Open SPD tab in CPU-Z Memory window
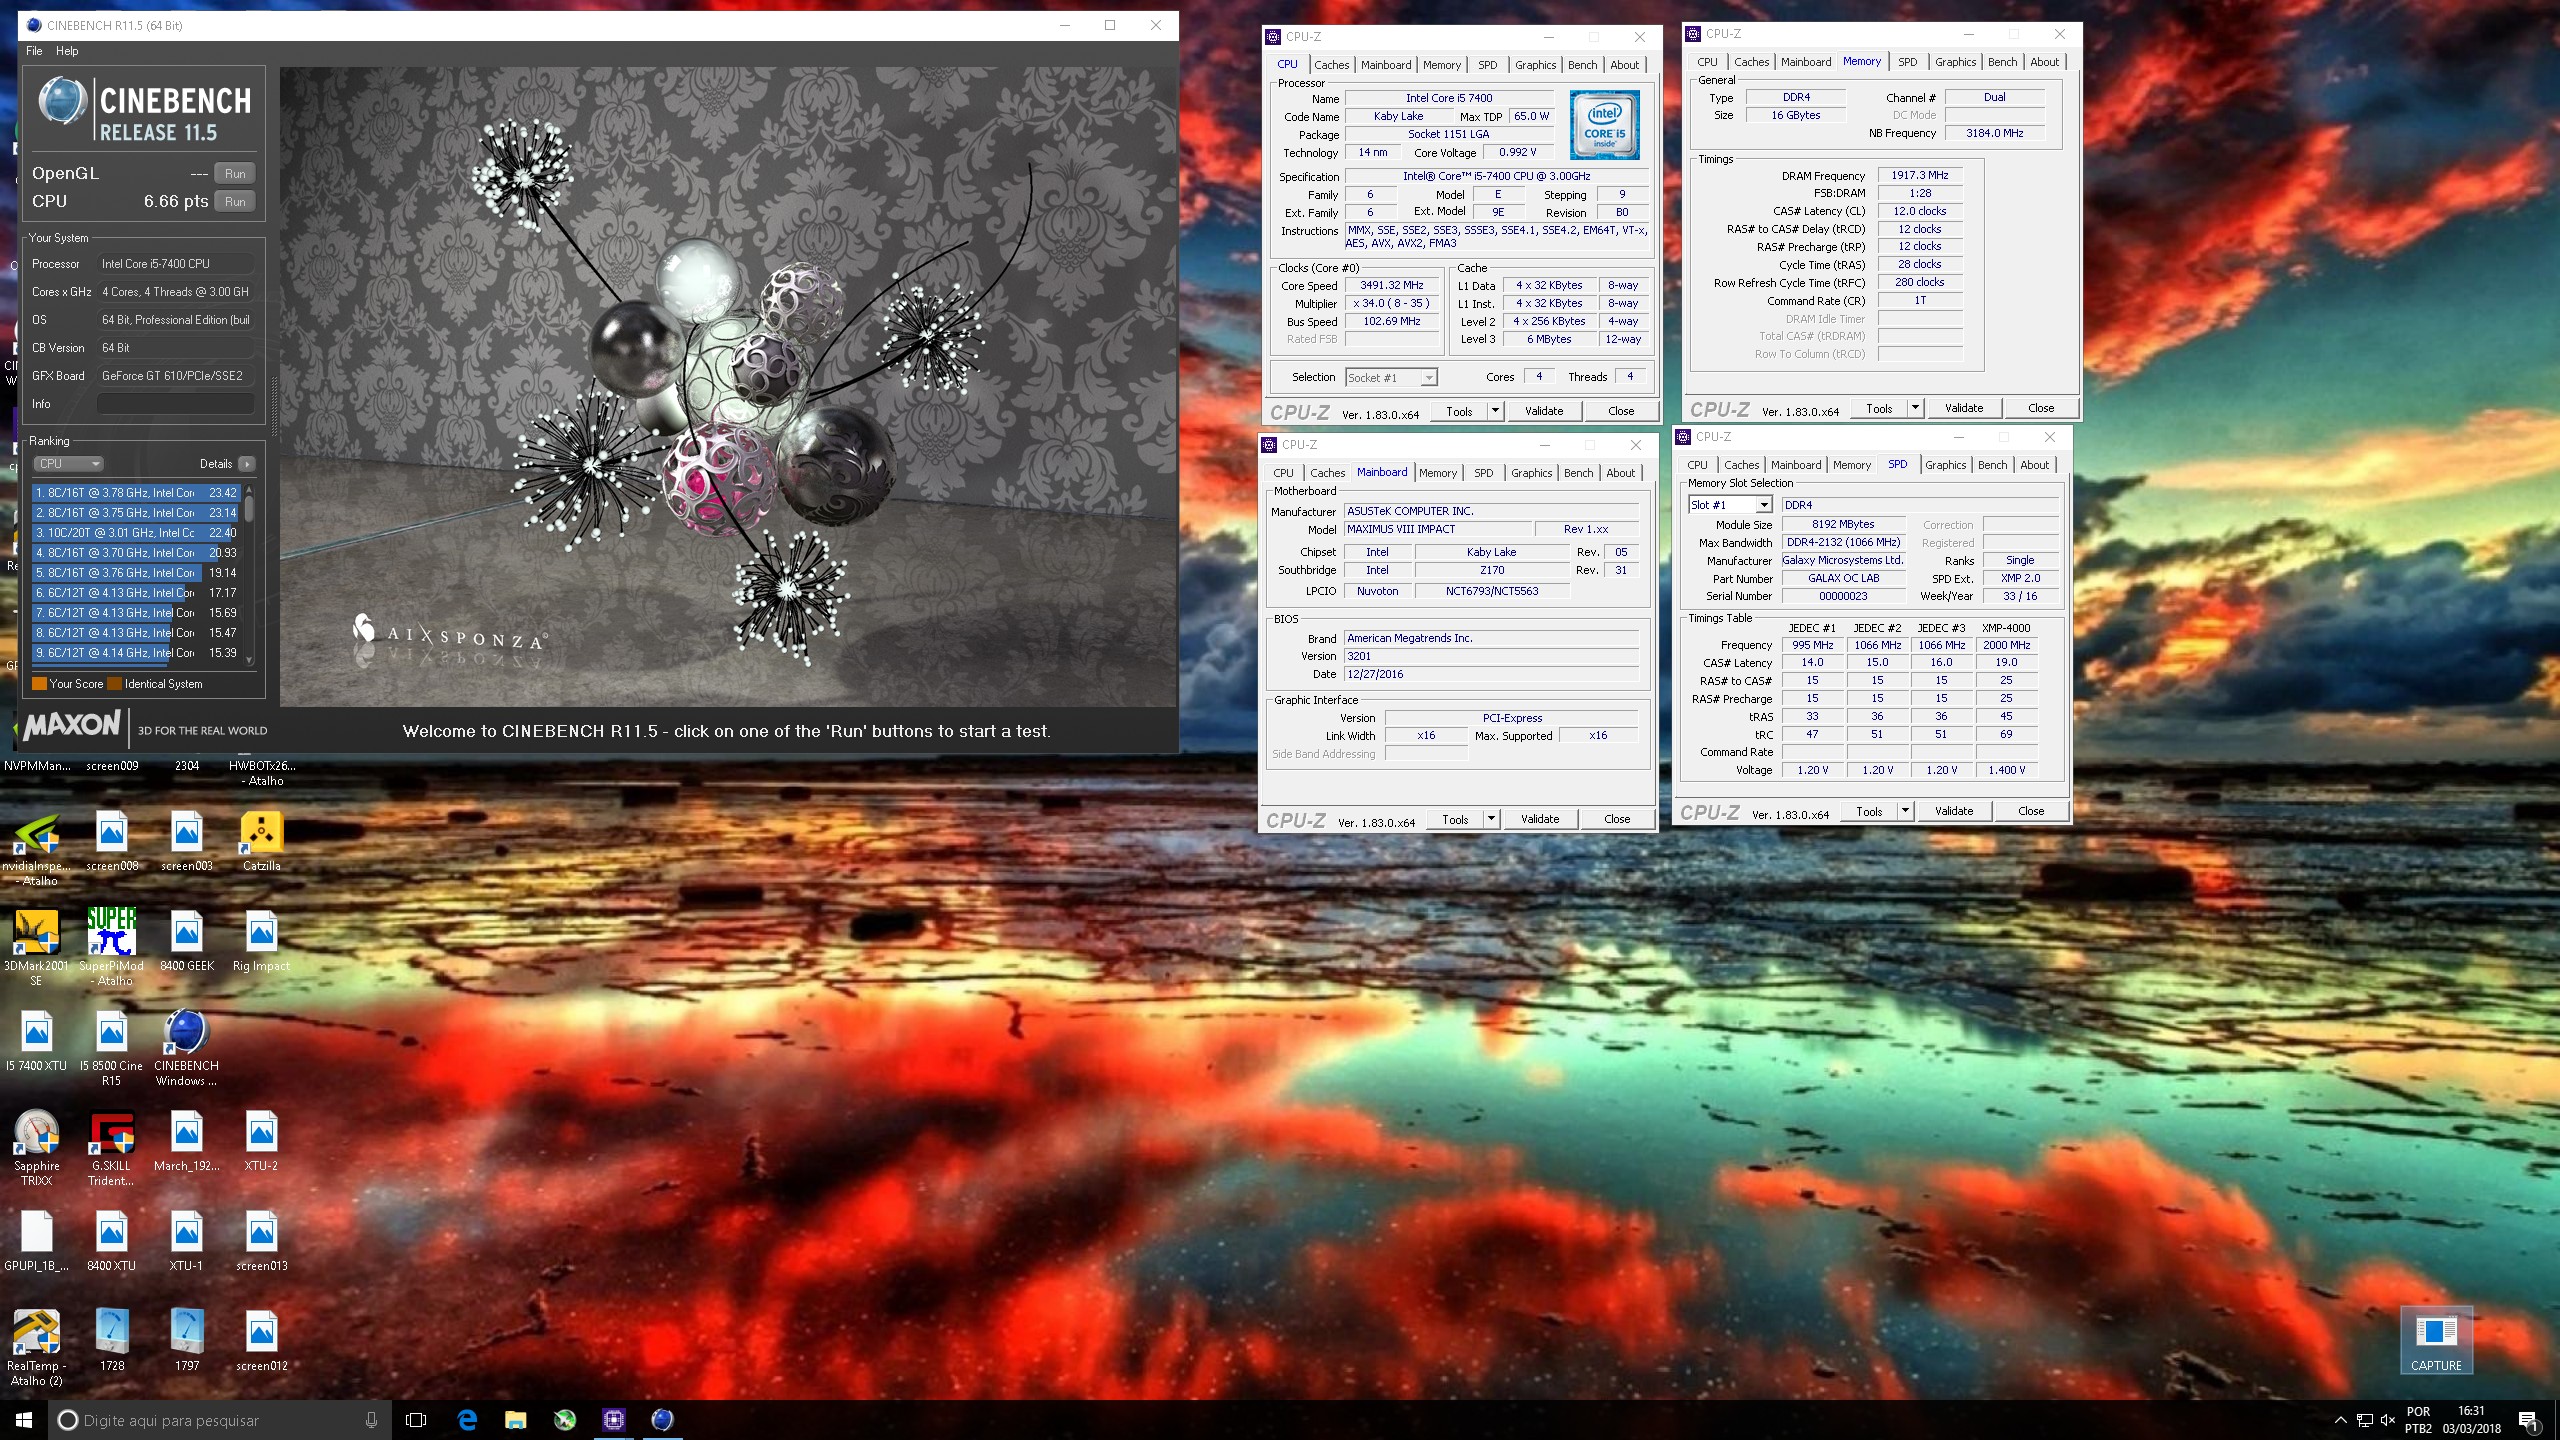This screenshot has width=2560, height=1440. click(1907, 62)
